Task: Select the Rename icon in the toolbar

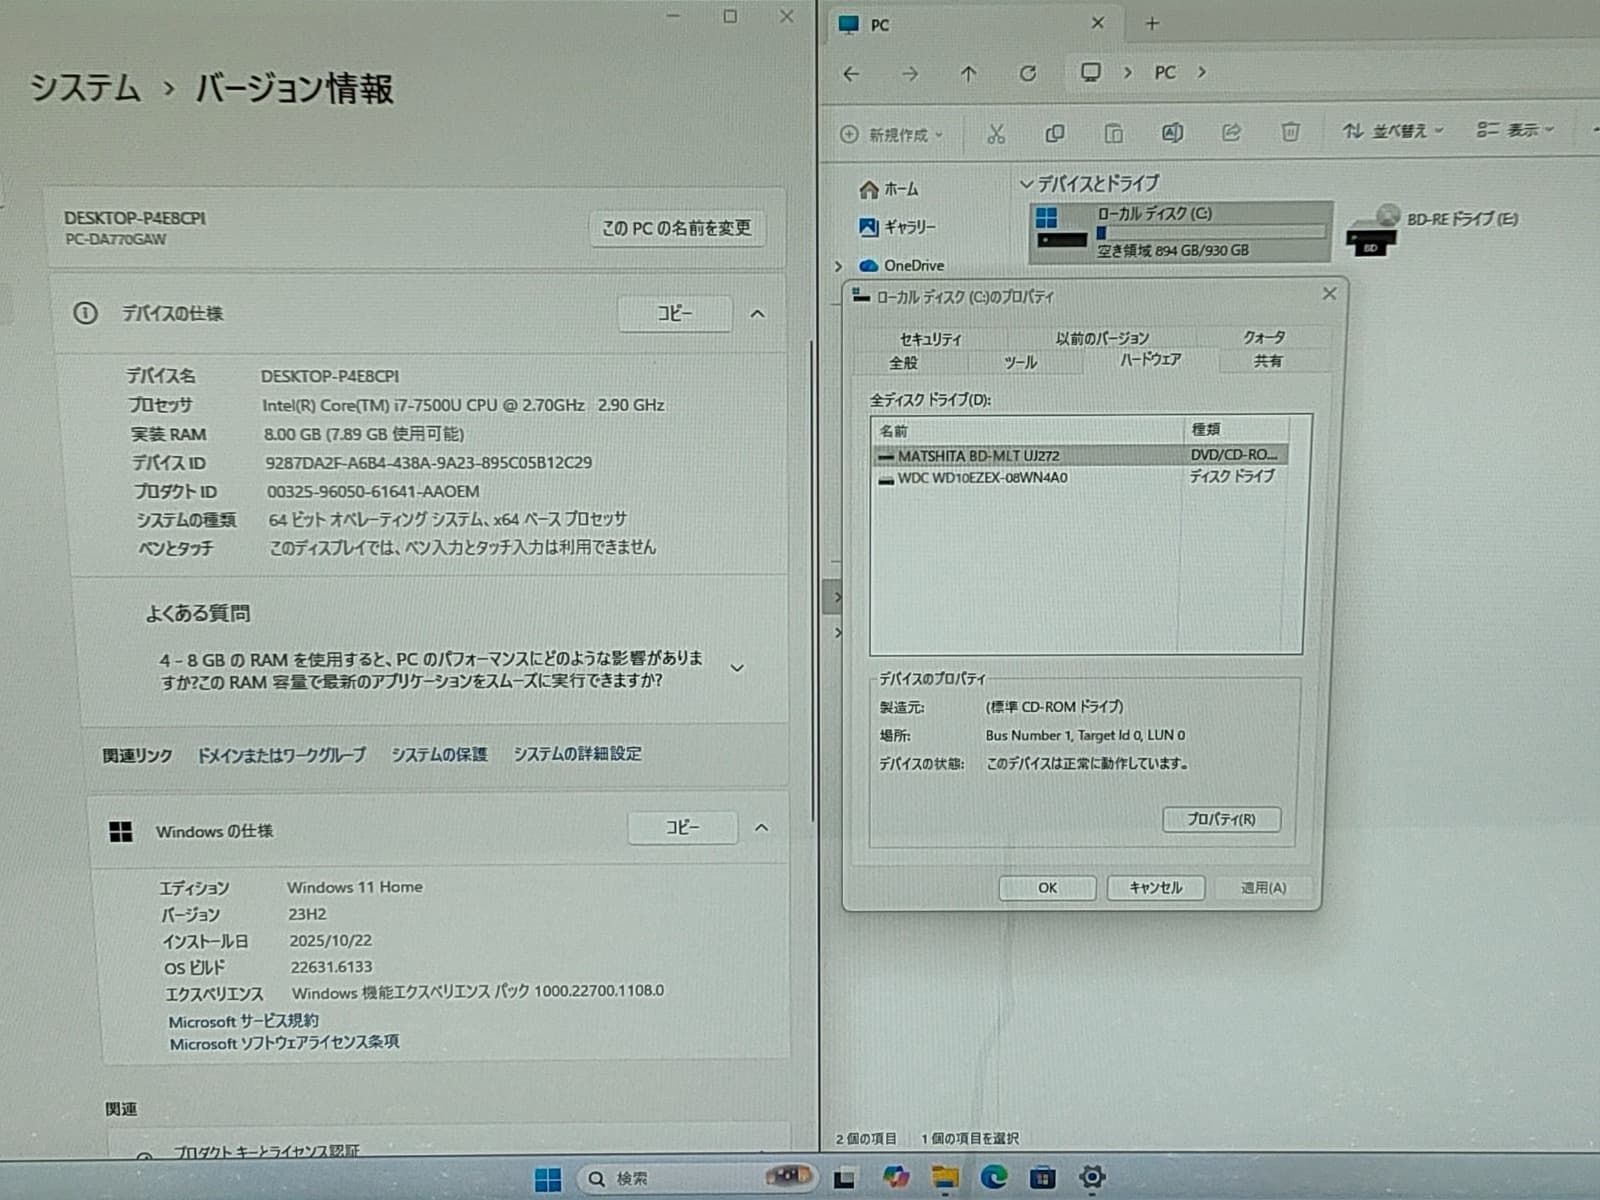Action: pyautogui.click(x=1171, y=133)
